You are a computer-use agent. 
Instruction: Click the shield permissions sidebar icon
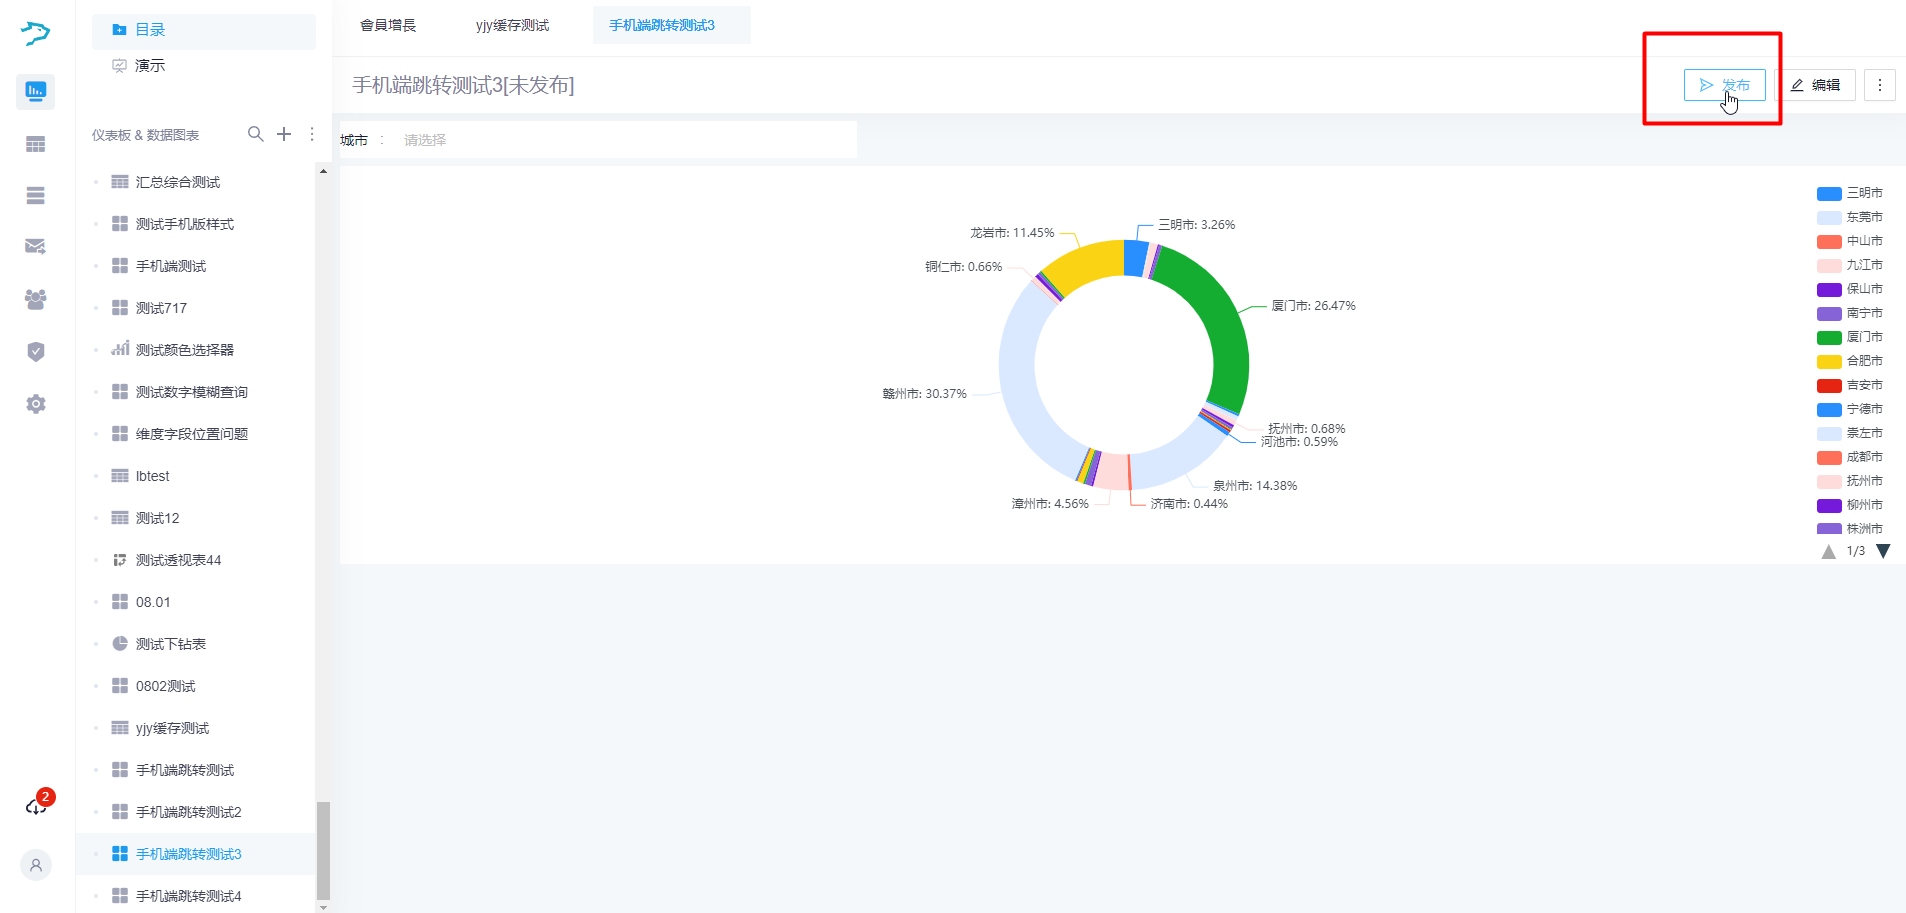click(36, 352)
